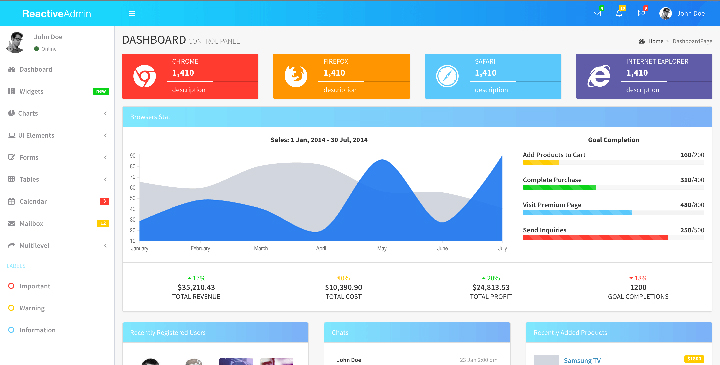Select the Warning label in sidebar

coord(32,308)
